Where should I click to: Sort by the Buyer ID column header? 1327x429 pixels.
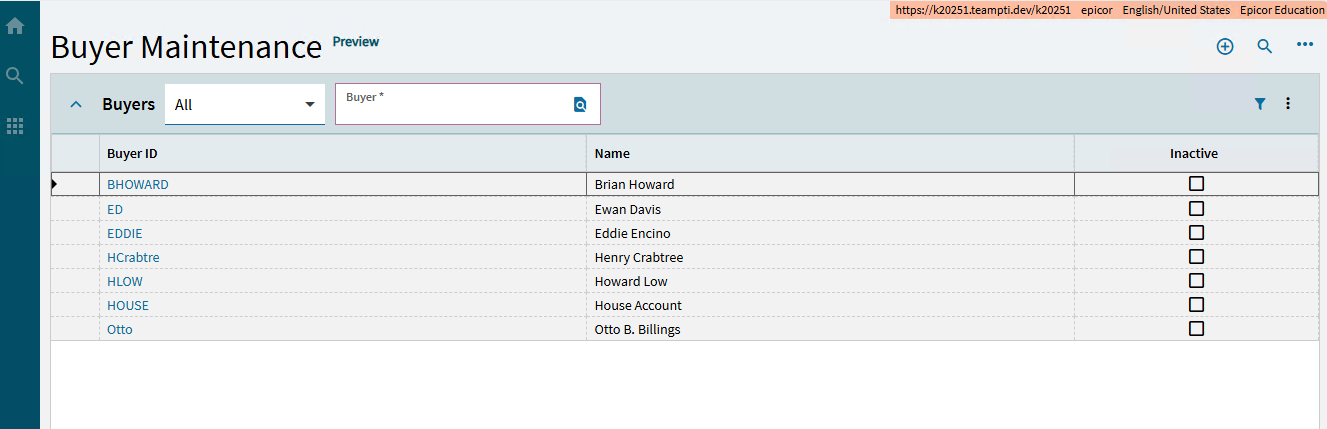point(132,154)
